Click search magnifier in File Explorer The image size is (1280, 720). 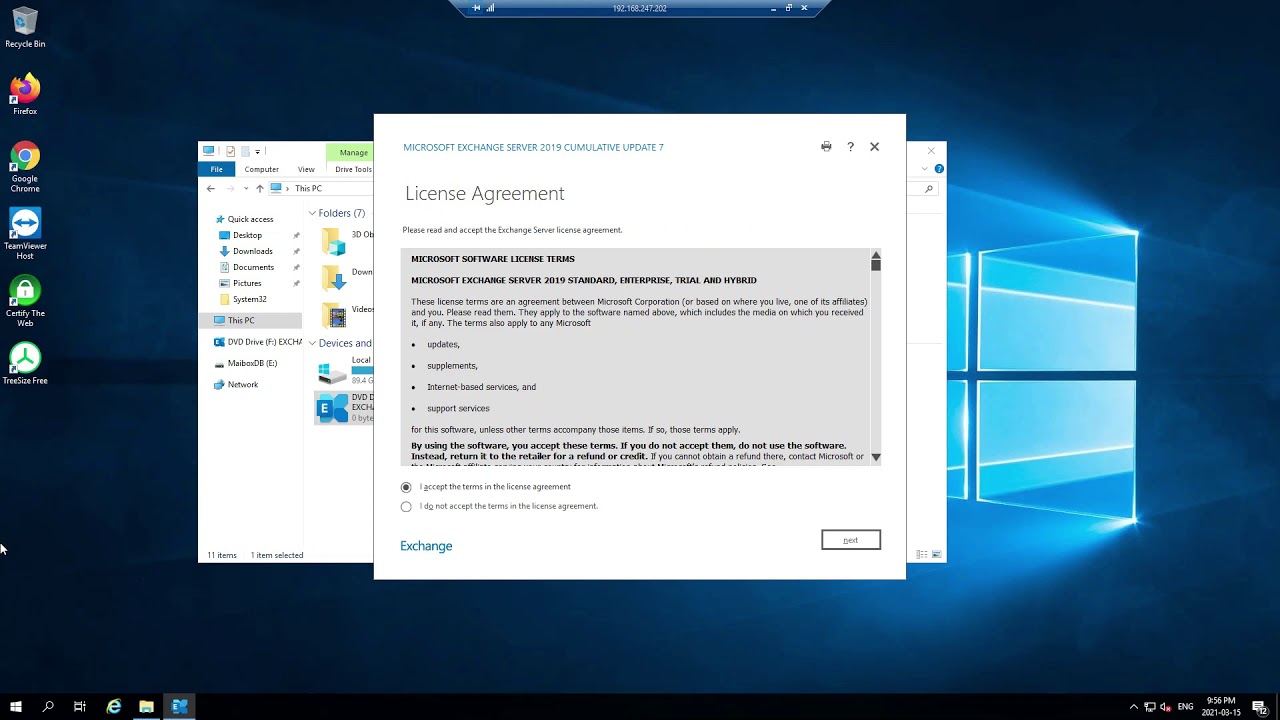tap(929, 188)
